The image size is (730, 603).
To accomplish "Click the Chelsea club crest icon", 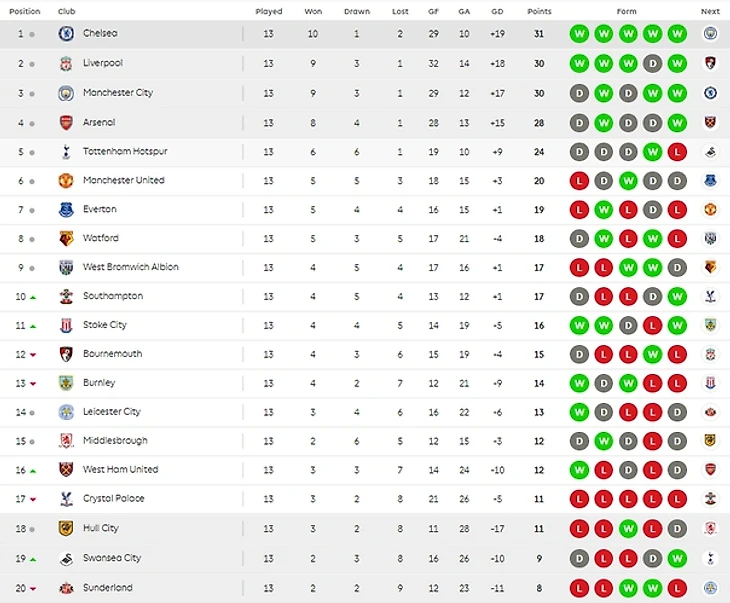I will point(66,34).
